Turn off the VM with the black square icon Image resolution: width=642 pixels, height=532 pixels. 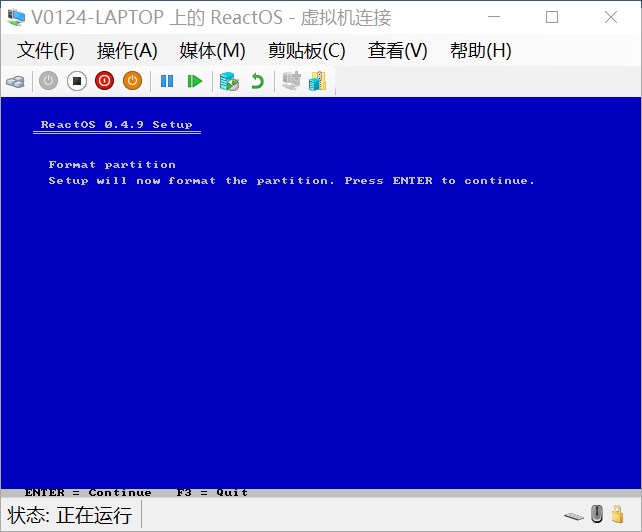[77, 81]
